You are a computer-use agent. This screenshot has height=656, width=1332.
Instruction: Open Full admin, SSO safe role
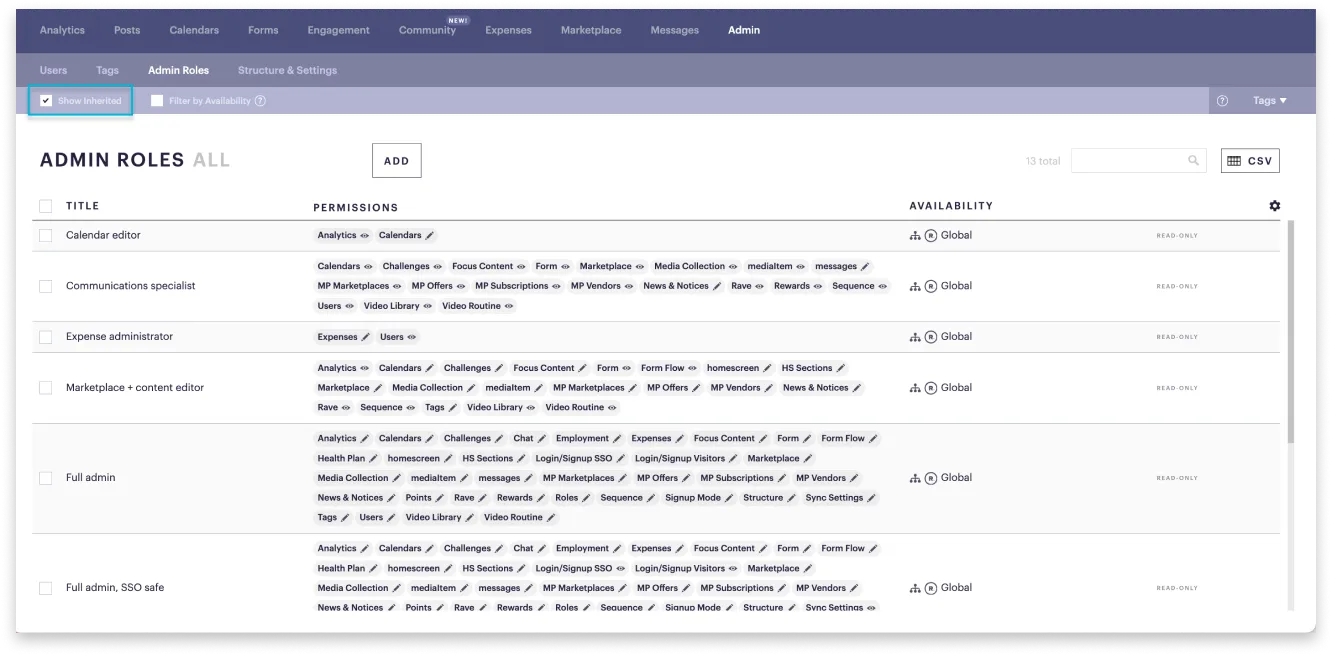115,588
